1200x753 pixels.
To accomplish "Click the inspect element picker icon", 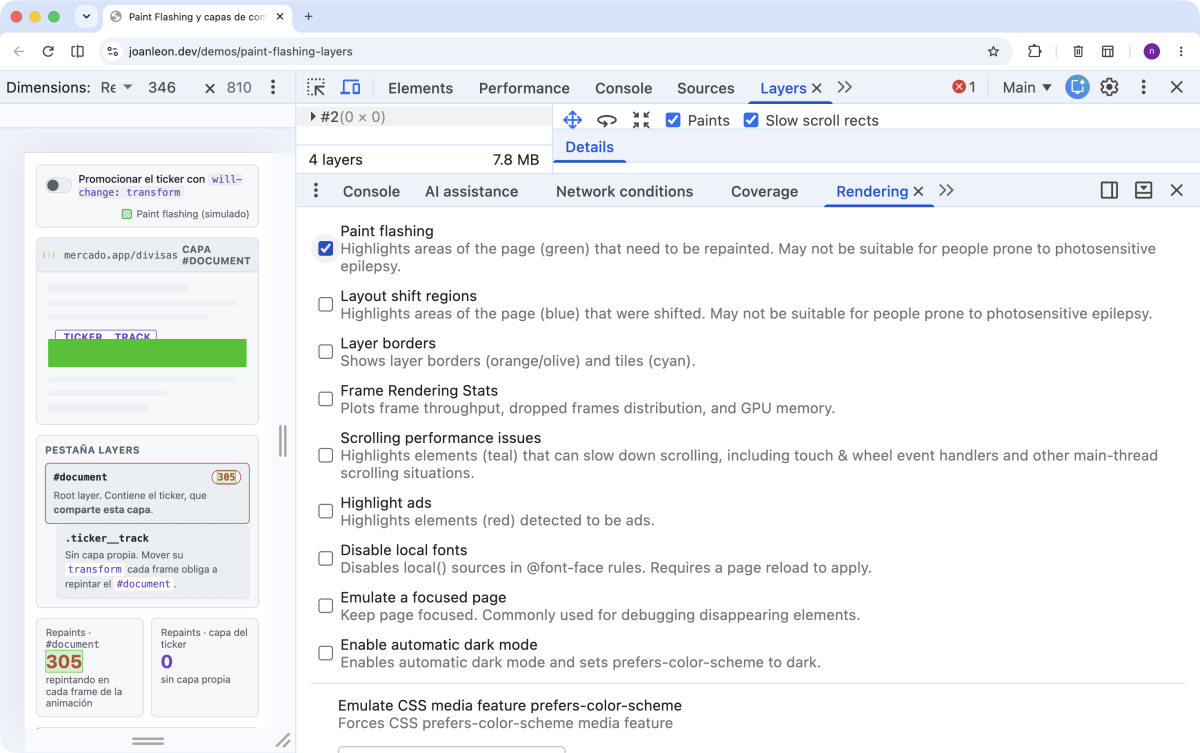I will pyautogui.click(x=316, y=88).
